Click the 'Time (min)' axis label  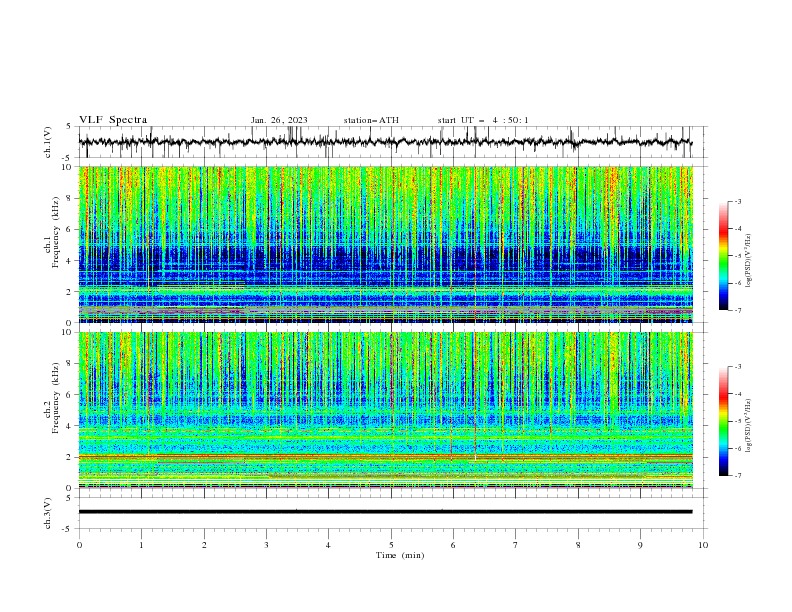(400, 555)
